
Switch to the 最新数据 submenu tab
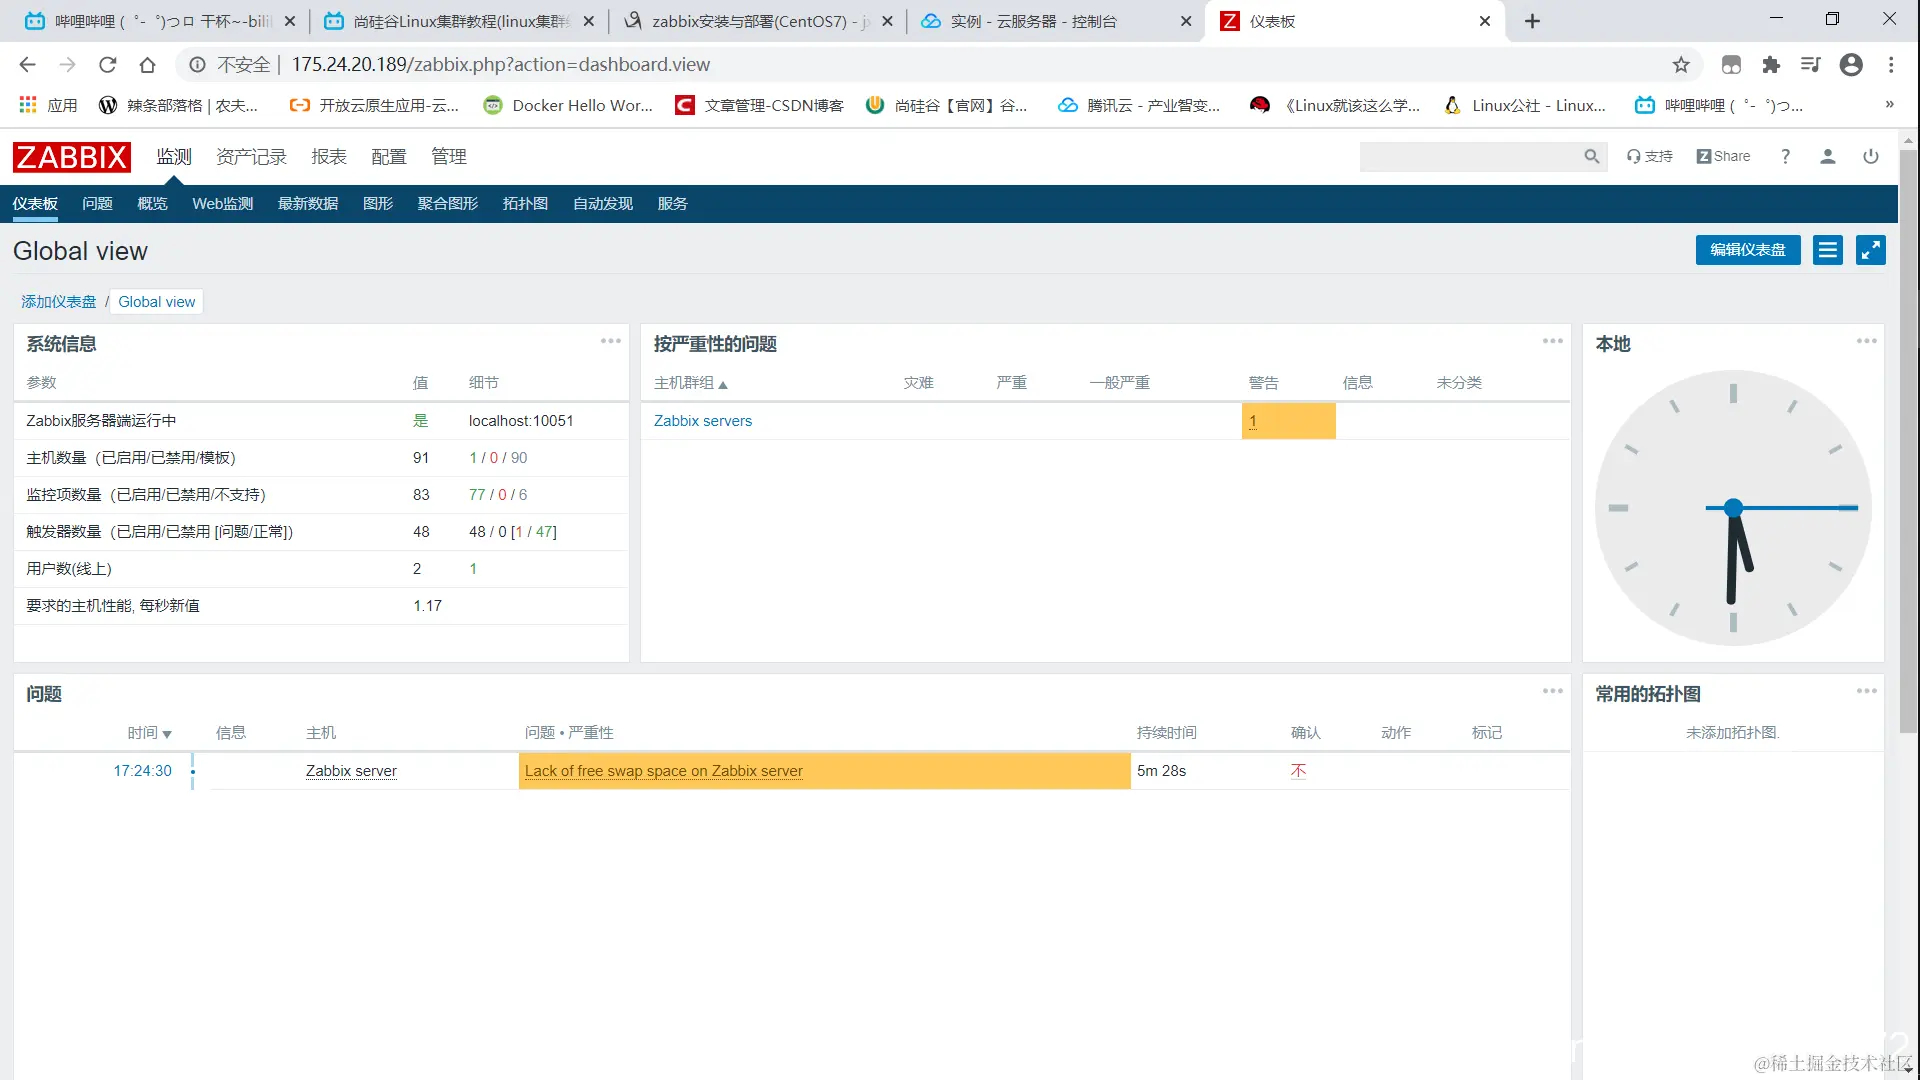[307, 204]
